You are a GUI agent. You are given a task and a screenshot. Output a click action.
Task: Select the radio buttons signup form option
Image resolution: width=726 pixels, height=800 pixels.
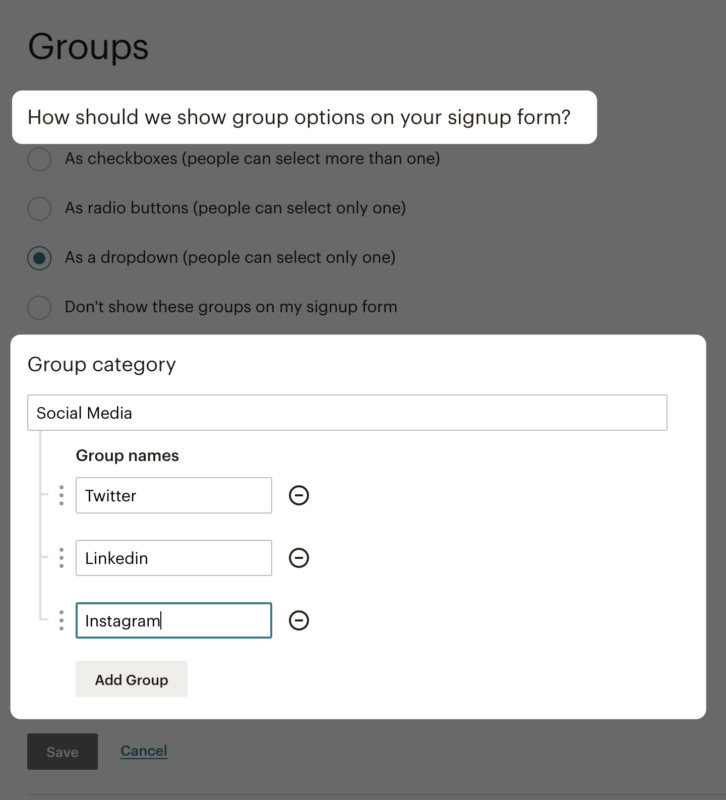(x=39, y=208)
